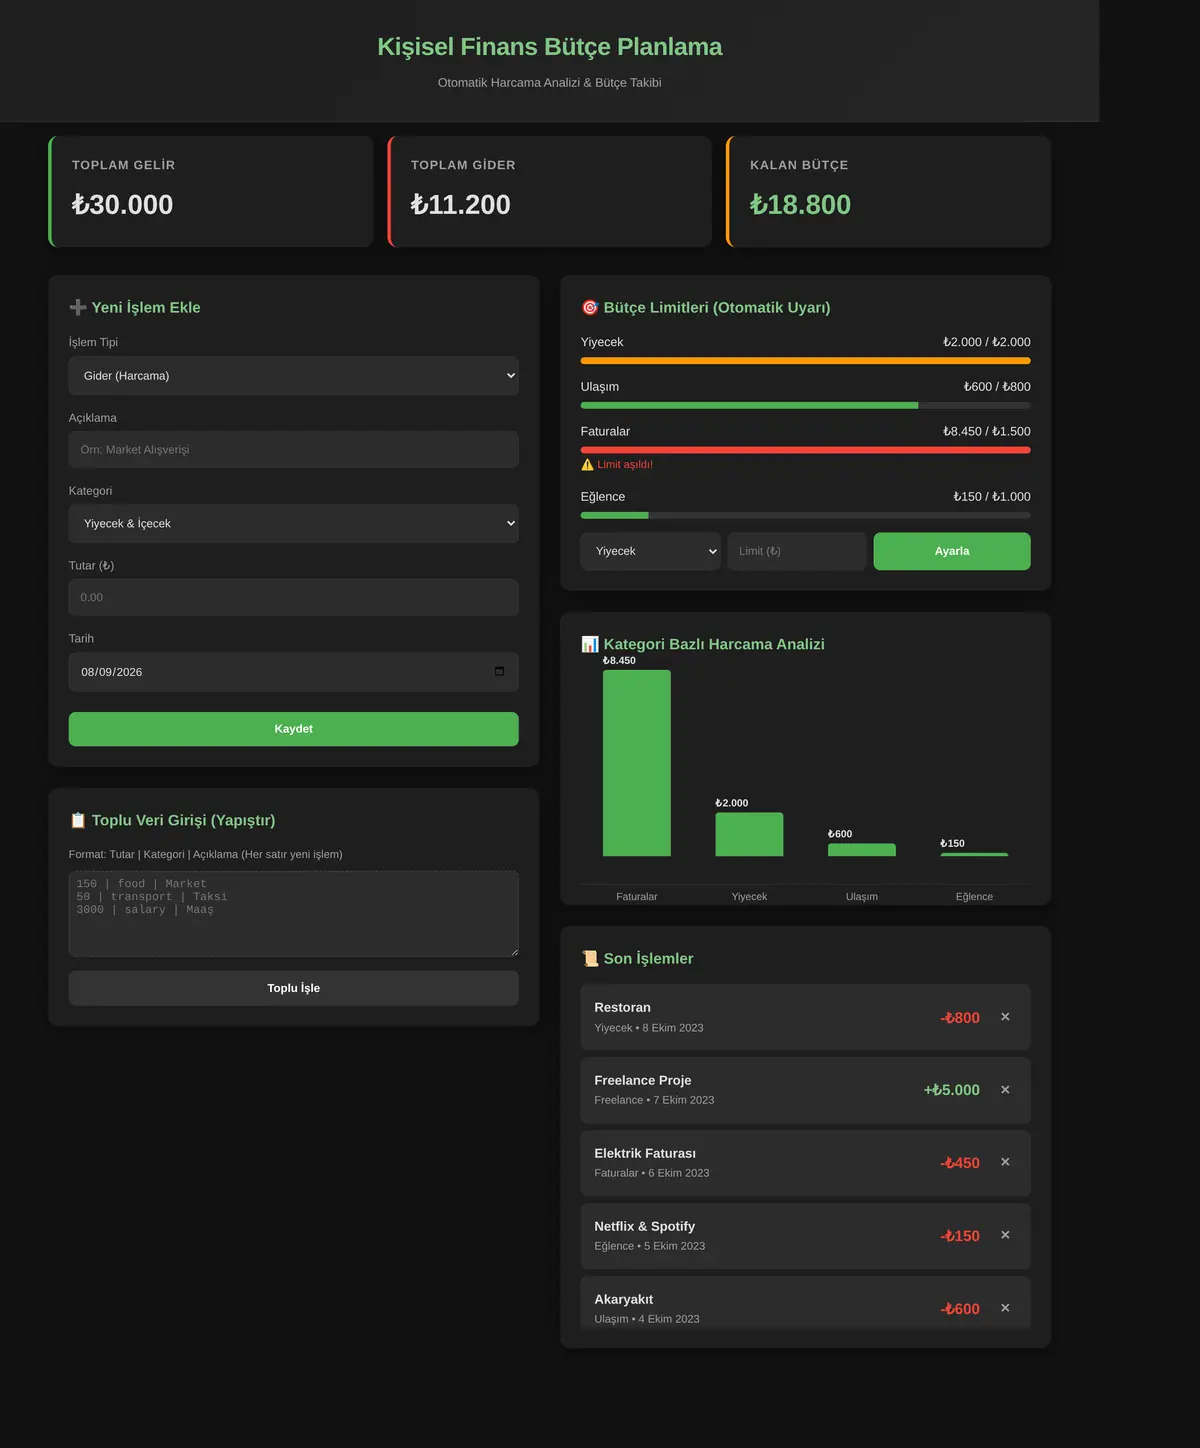Click the Kaydet button
Image resolution: width=1200 pixels, height=1448 pixels.
click(x=294, y=729)
